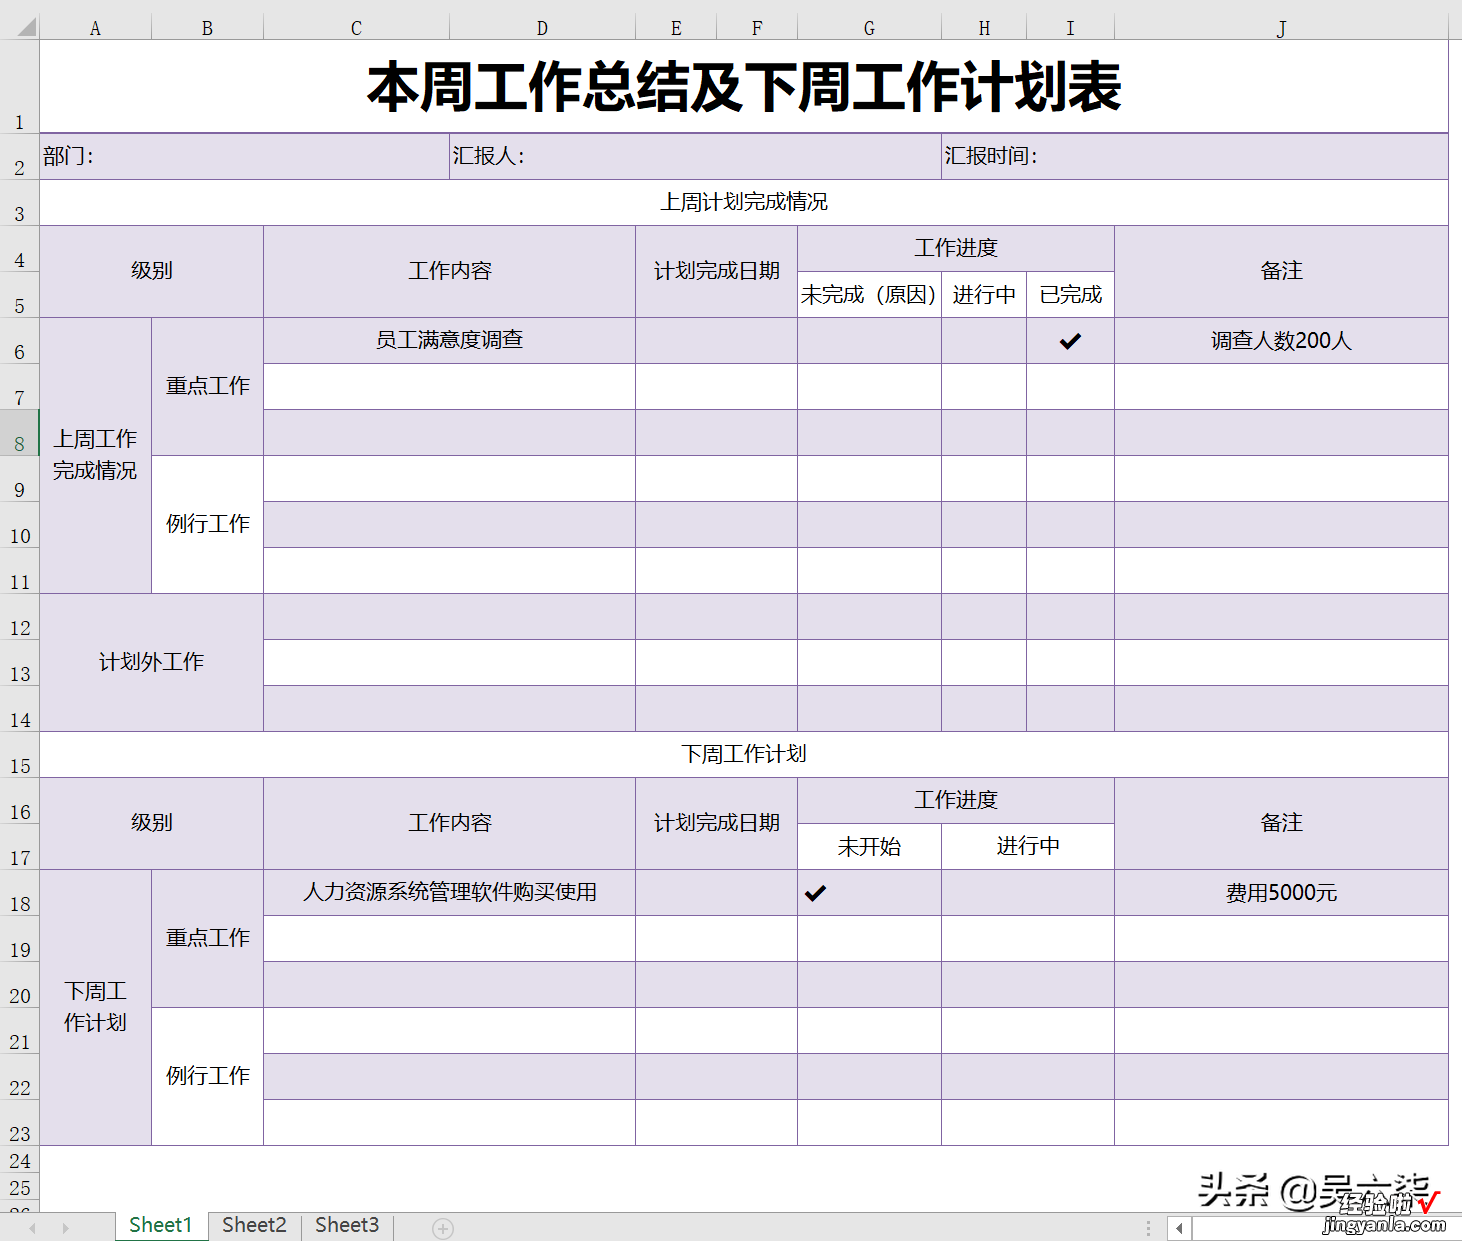This screenshot has width=1462, height=1242.
Task: Click the 汇报时间: cell
Action: (1195, 156)
